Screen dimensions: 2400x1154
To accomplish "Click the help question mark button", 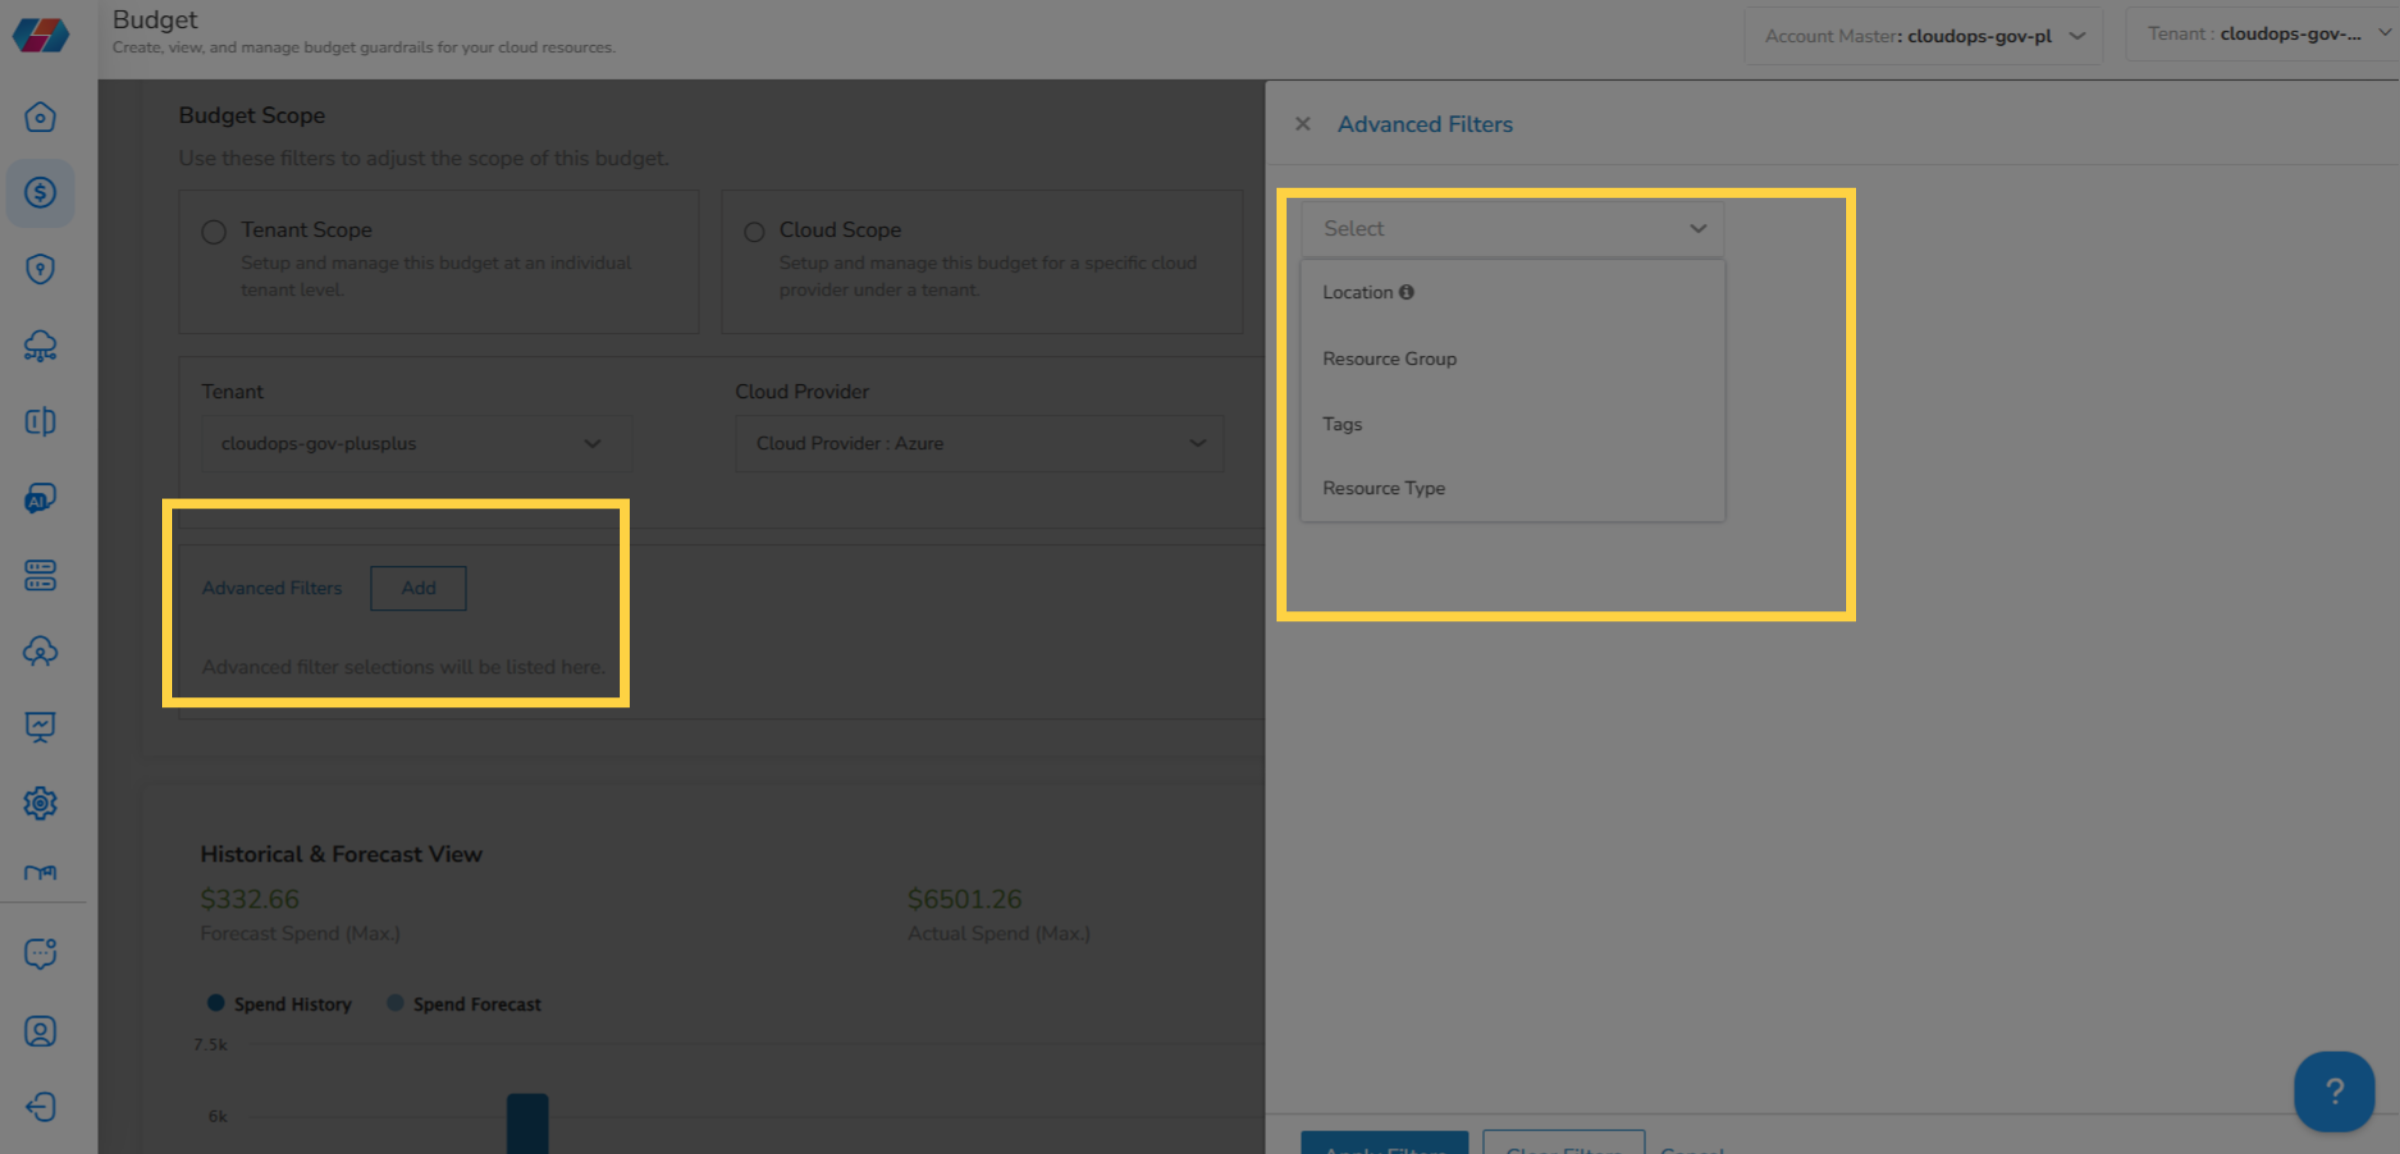I will point(2333,1091).
